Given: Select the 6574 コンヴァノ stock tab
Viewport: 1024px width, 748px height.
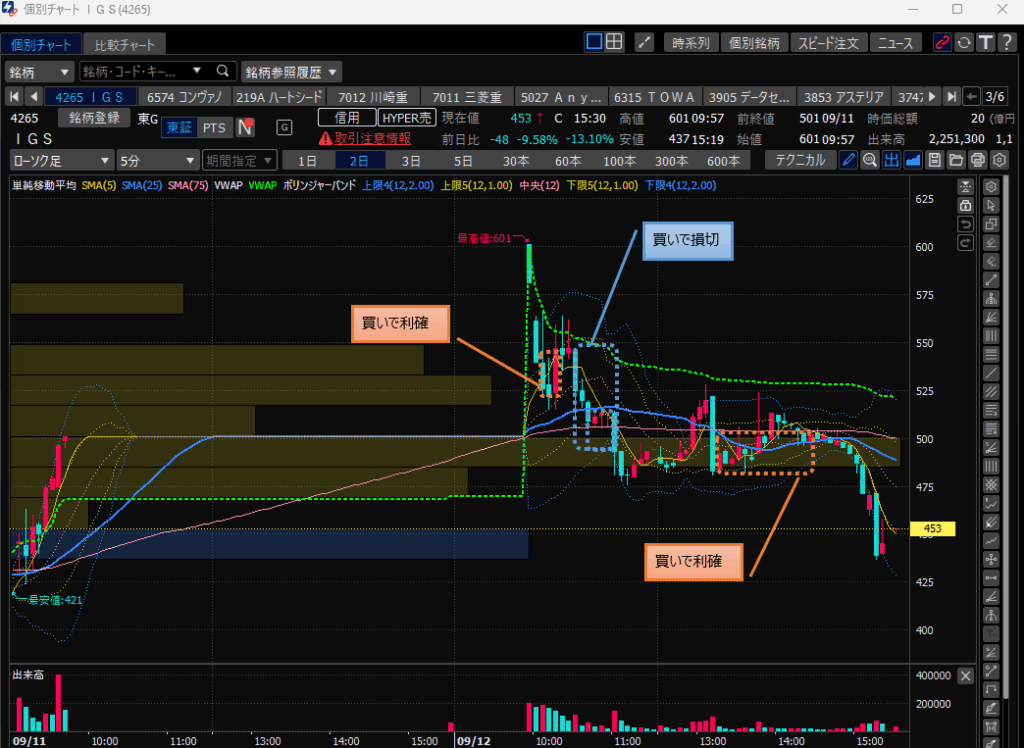Looking at the screenshot, I should (x=186, y=97).
